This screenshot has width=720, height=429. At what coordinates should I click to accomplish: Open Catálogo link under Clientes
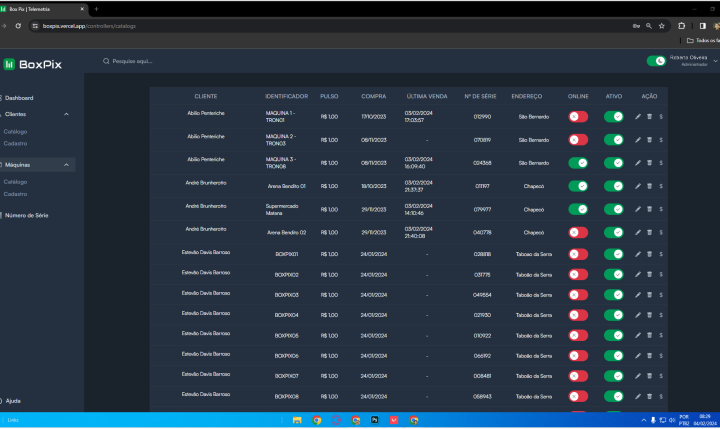16,131
